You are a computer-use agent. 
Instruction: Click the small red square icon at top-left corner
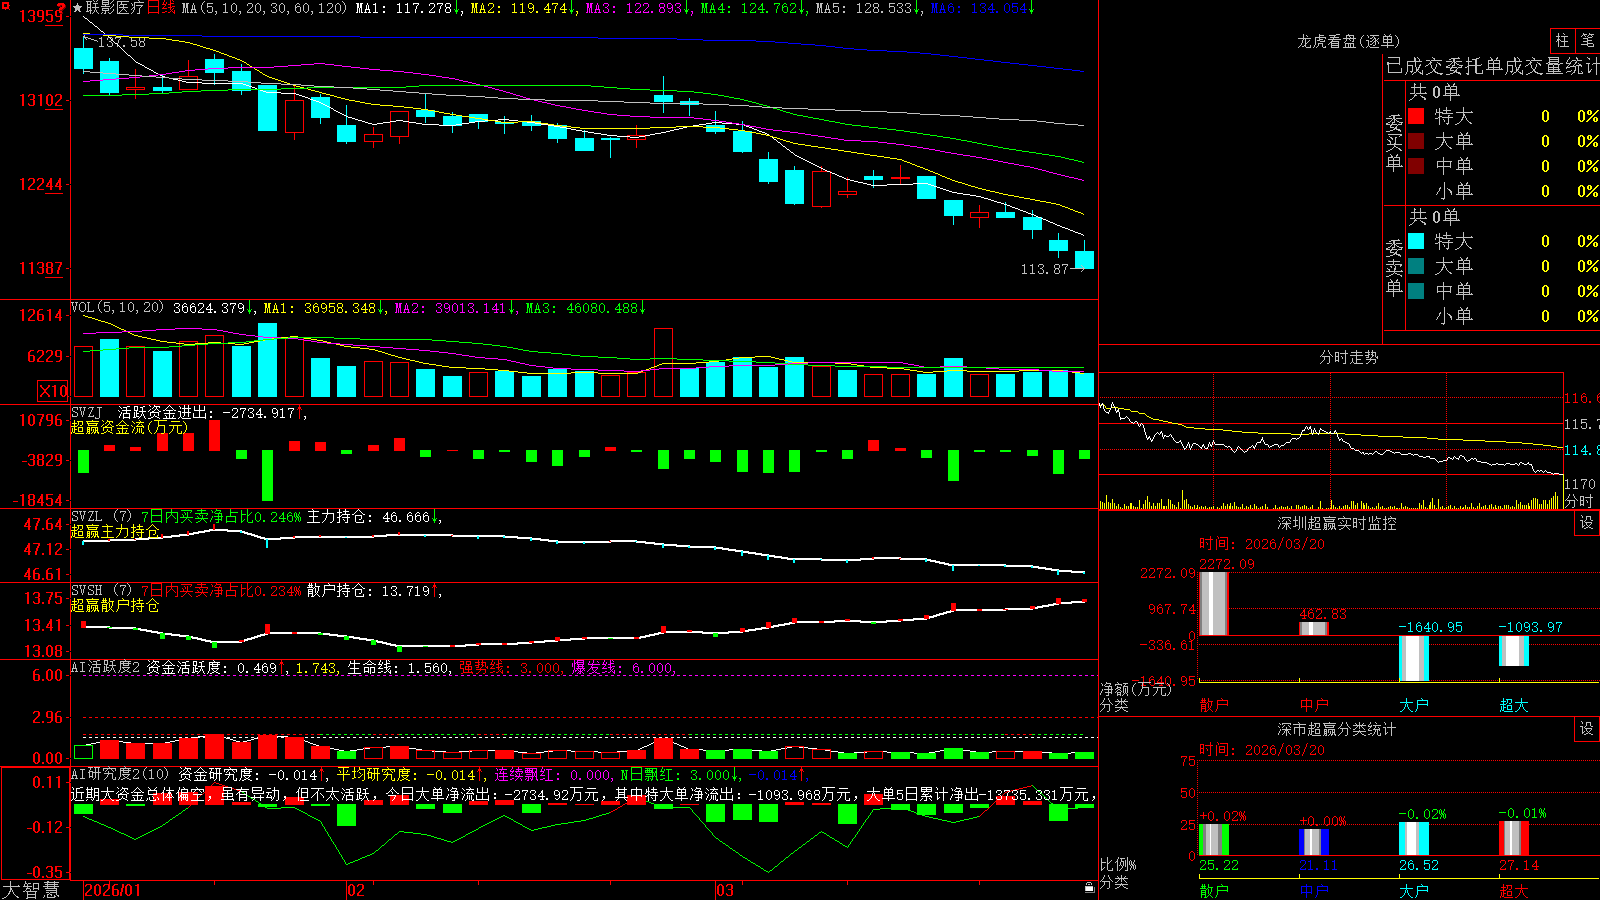[x=4, y=5]
